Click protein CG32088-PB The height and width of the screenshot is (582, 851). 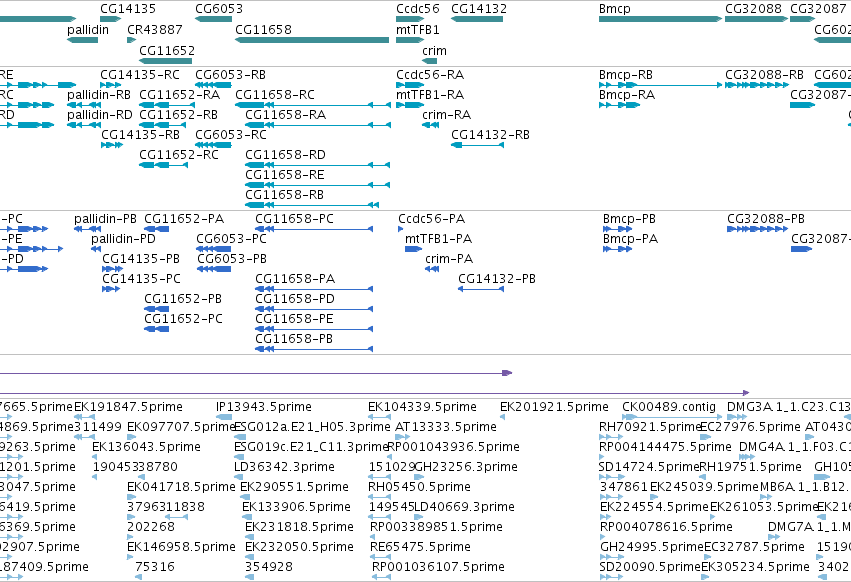766,219
